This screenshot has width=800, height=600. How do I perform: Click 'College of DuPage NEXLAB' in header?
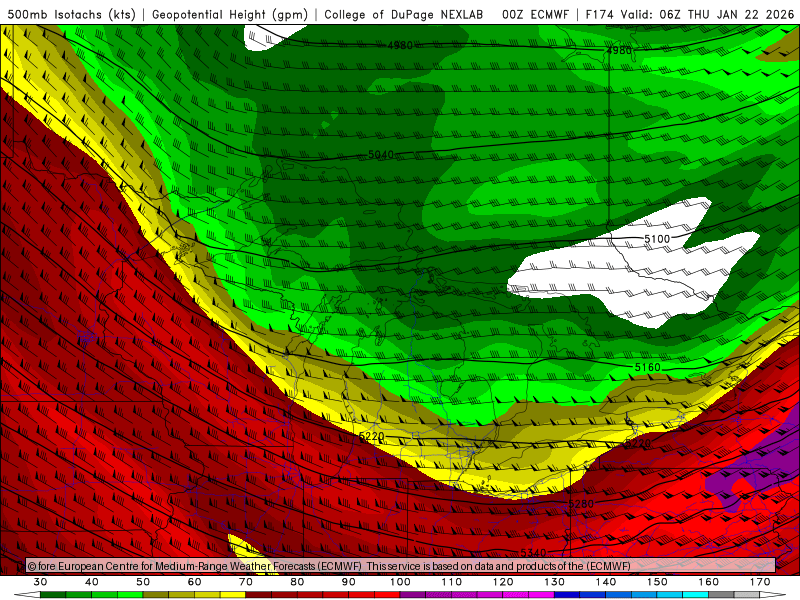404,14
